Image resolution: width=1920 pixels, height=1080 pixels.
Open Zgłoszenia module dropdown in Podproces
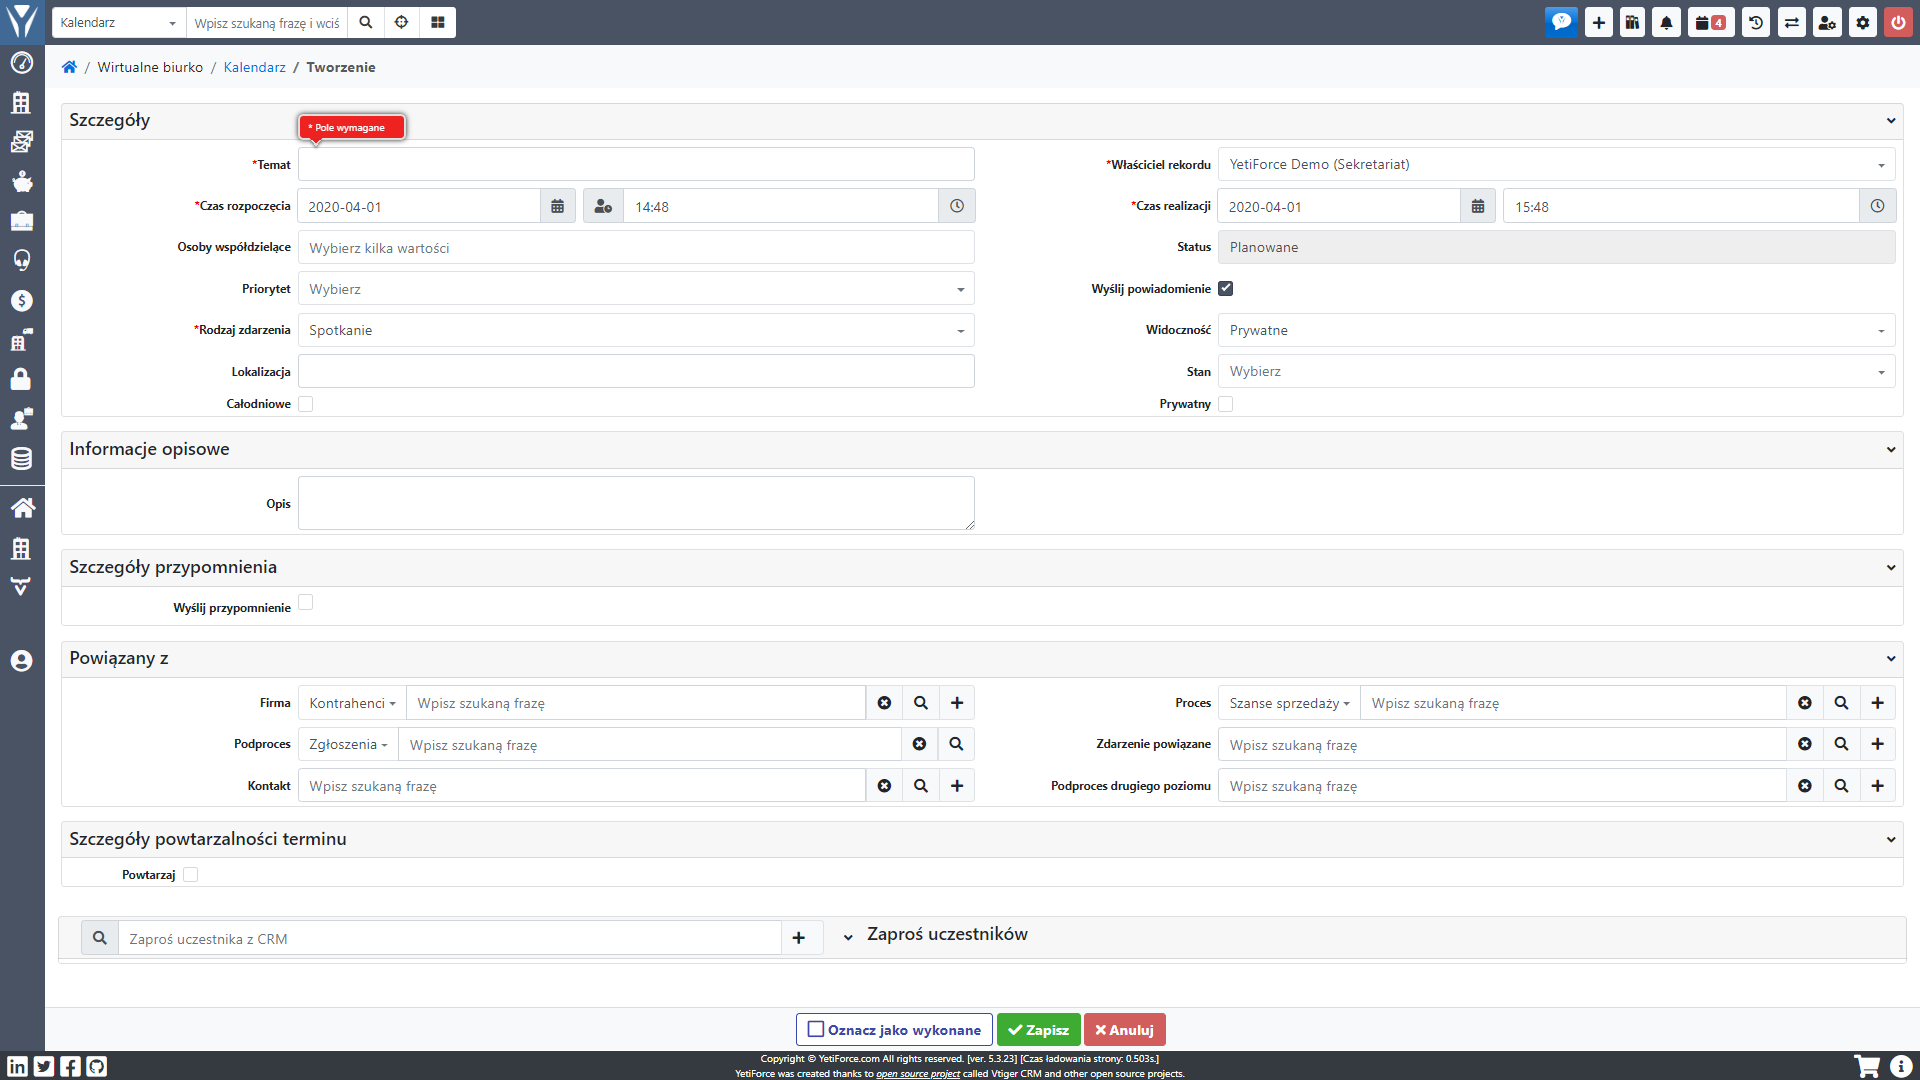pos(348,744)
